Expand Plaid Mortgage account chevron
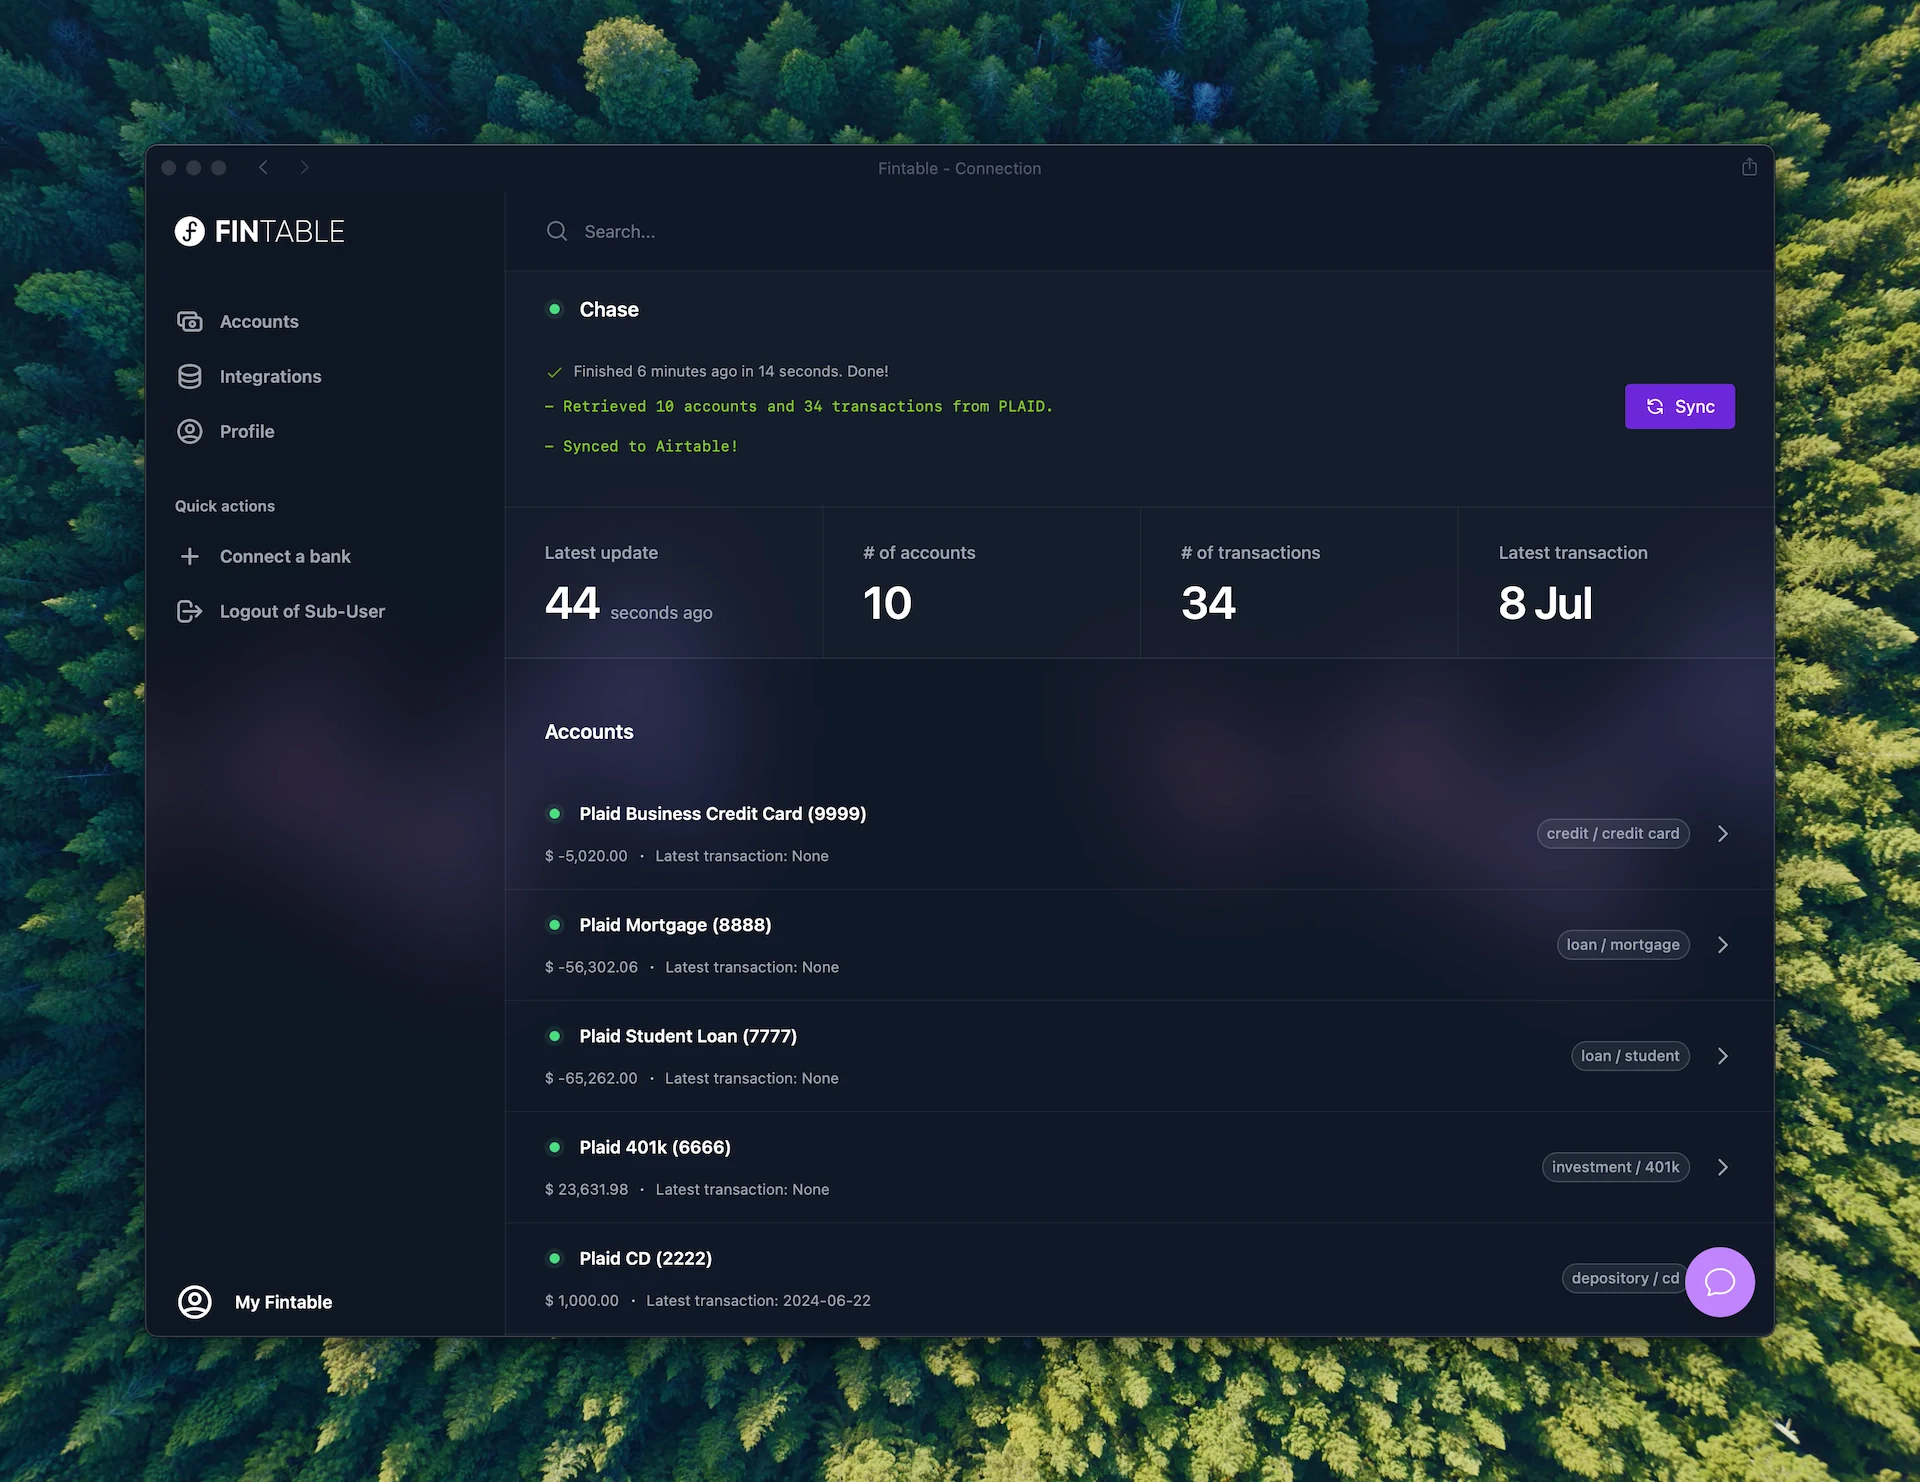 tap(1722, 944)
